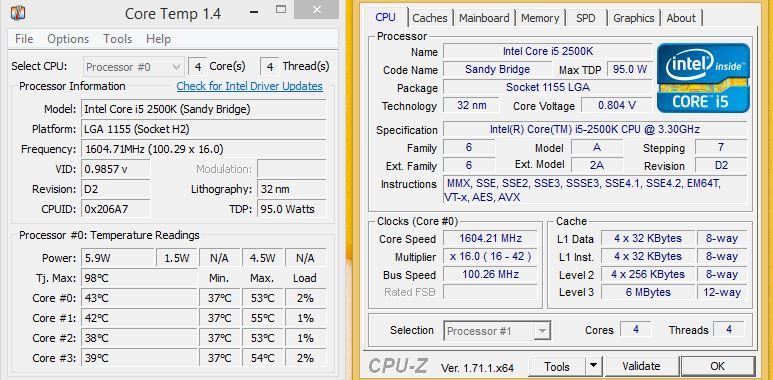
Task: Click the Validate button in CPU-Z
Action: click(x=641, y=367)
